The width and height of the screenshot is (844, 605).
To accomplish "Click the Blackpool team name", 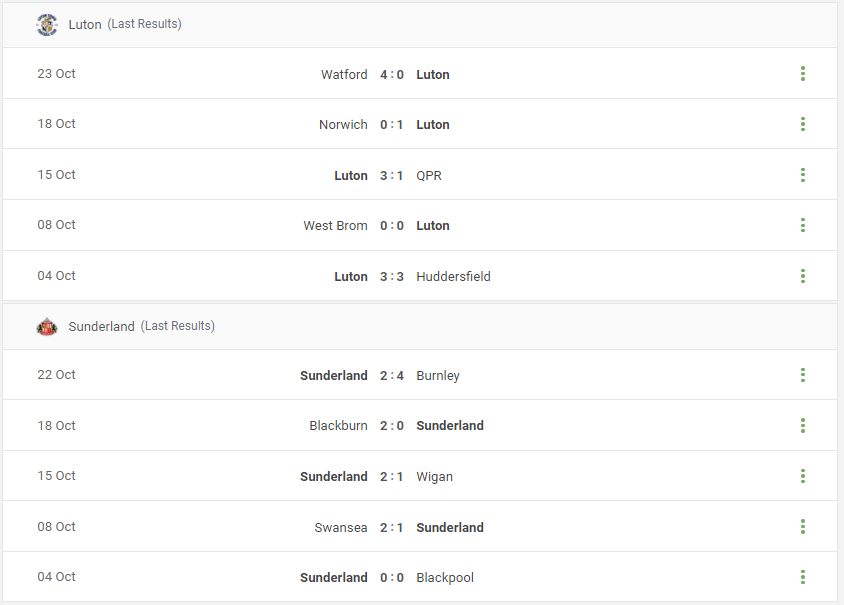I will [445, 578].
